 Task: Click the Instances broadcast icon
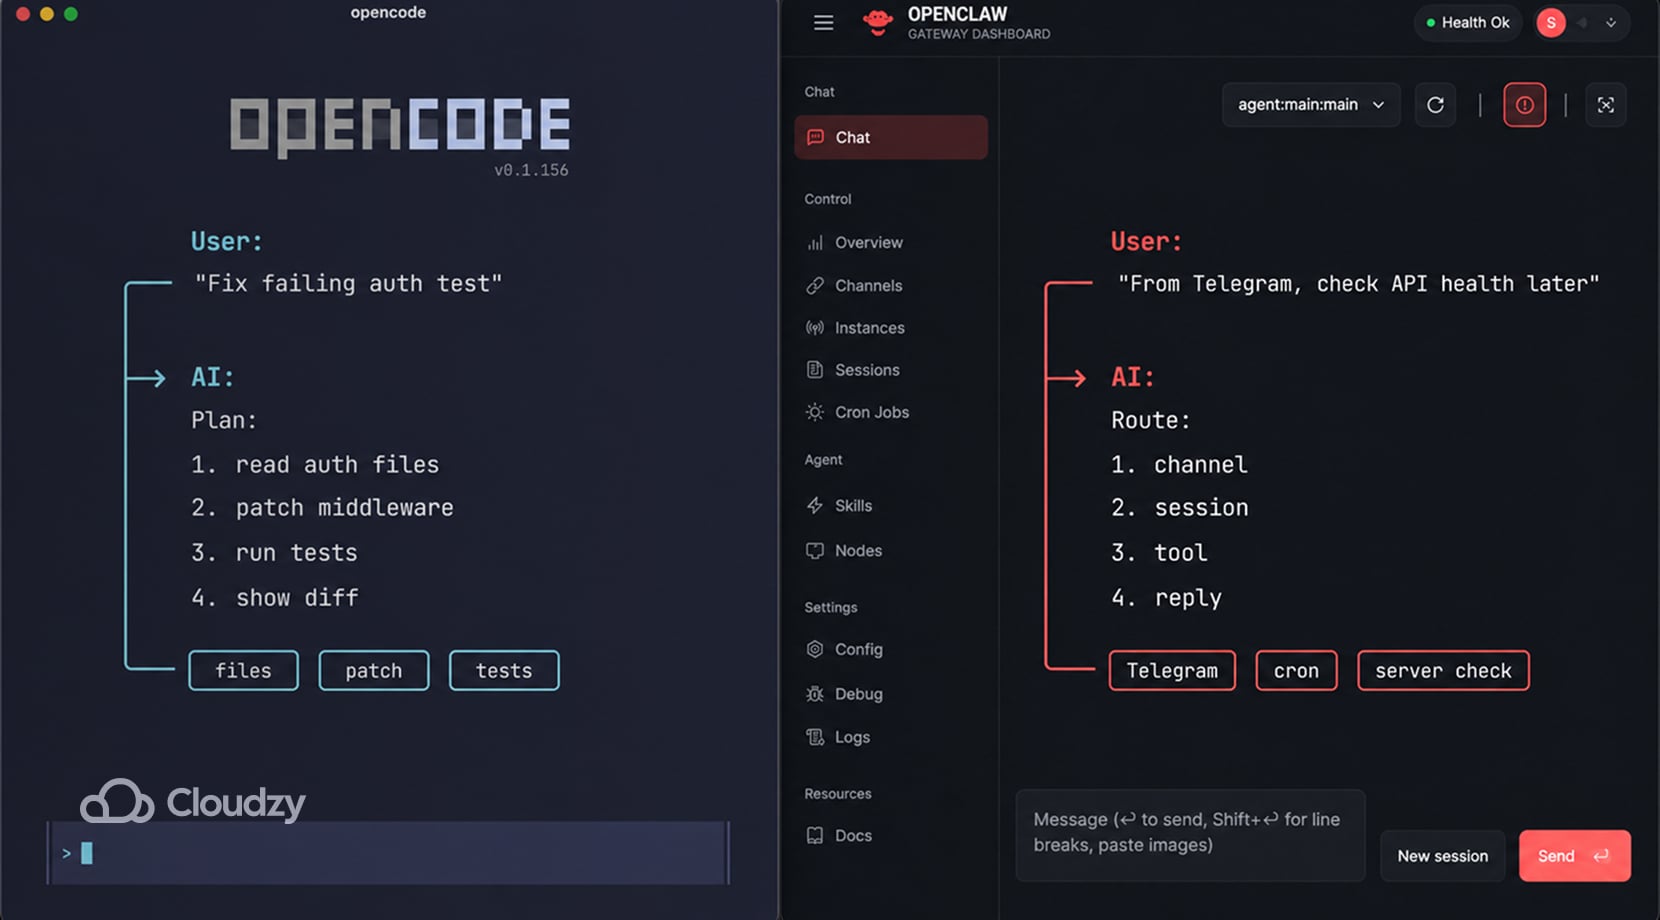pos(815,327)
